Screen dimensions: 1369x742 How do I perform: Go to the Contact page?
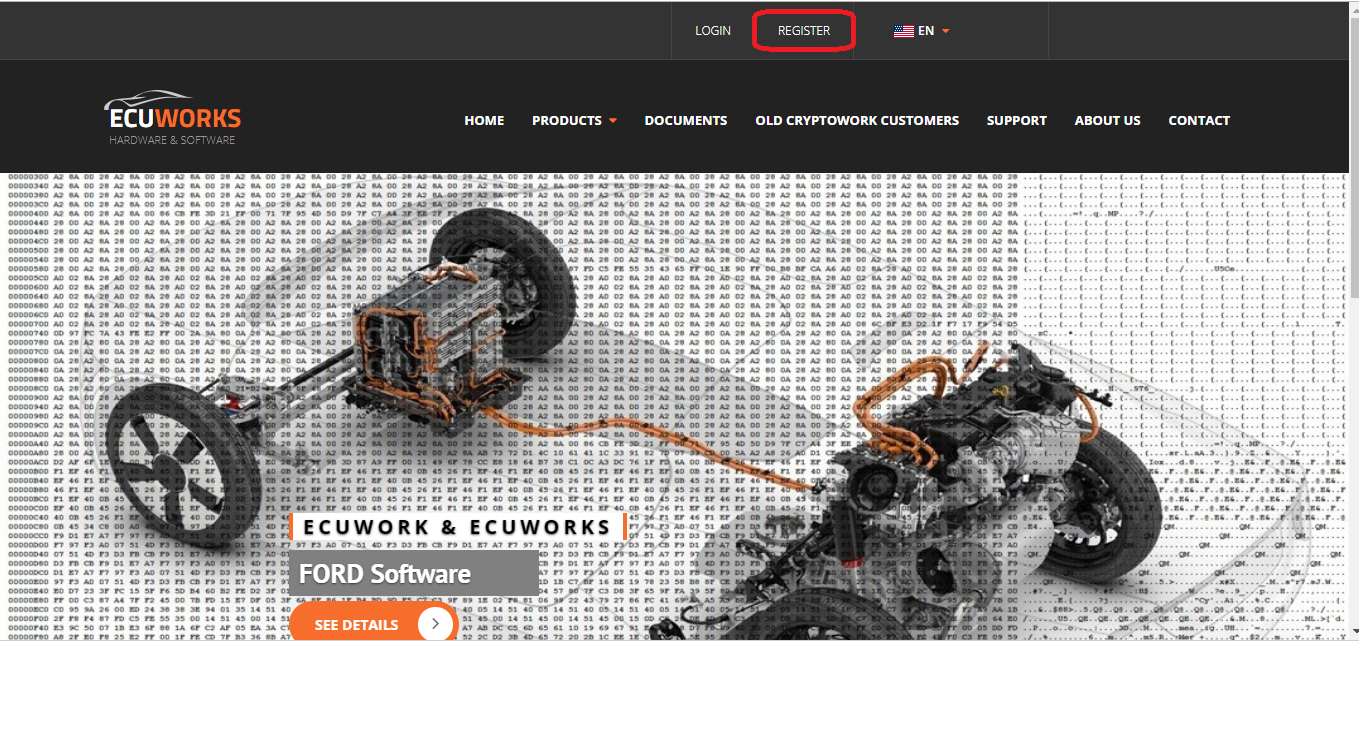click(x=1199, y=120)
